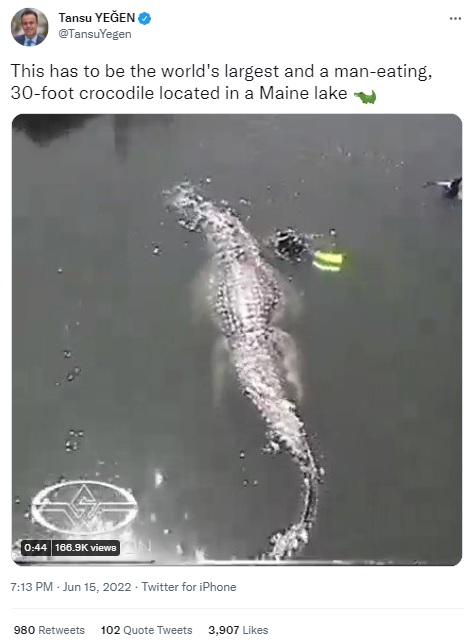Image resolution: width=476 pixels, height=644 pixels.
Task: Click the video progress bar at bottom
Action: [237, 562]
